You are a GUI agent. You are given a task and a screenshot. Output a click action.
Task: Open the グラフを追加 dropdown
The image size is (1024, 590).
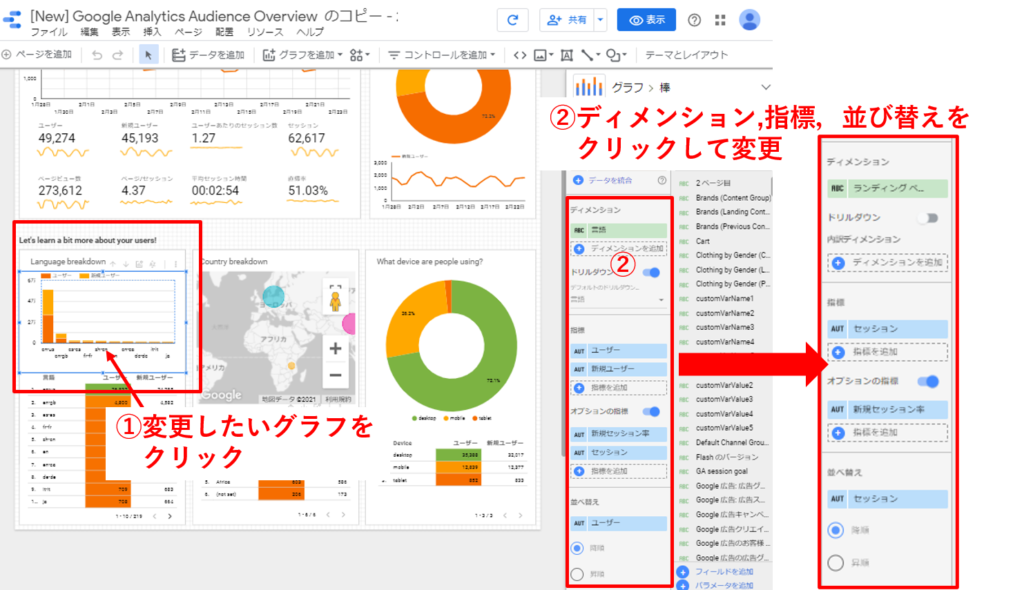point(302,55)
